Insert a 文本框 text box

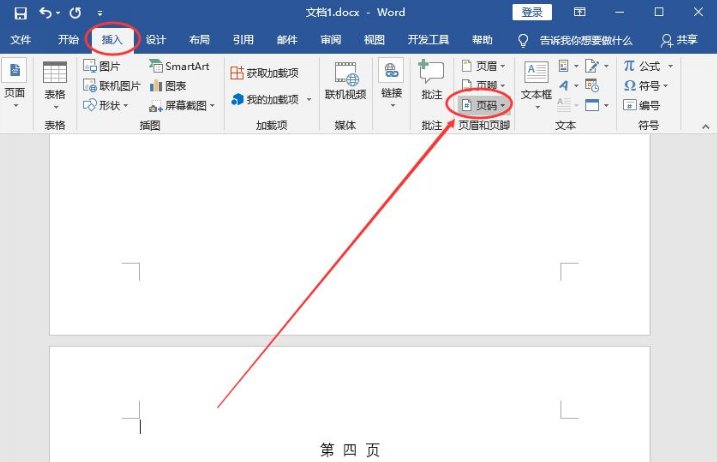click(x=536, y=86)
